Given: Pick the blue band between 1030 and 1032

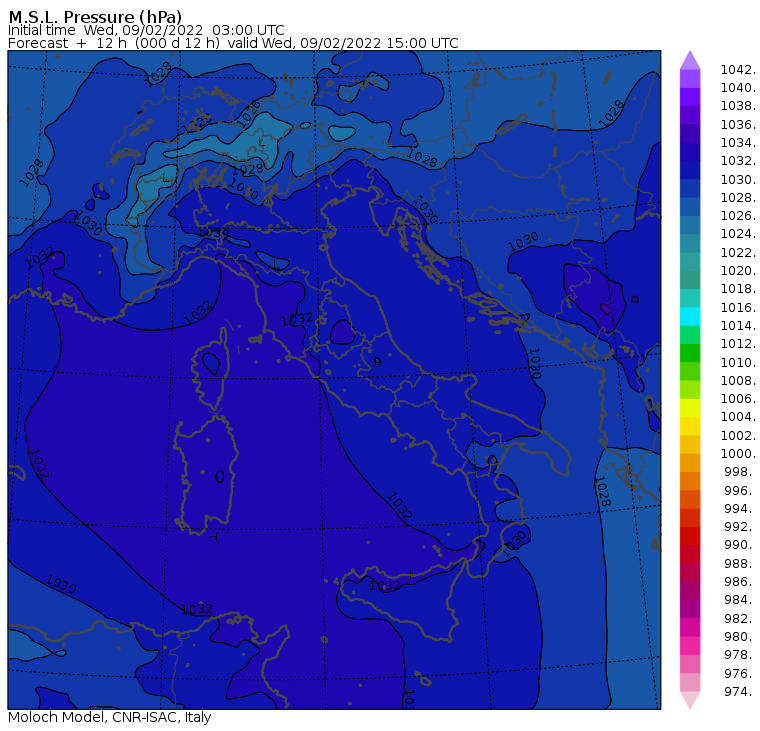Looking at the screenshot, I should point(690,170).
